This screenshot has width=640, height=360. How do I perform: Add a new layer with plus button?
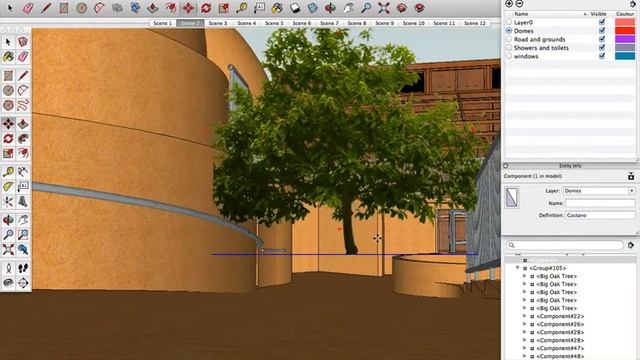pyautogui.click(x=509, y=4)
